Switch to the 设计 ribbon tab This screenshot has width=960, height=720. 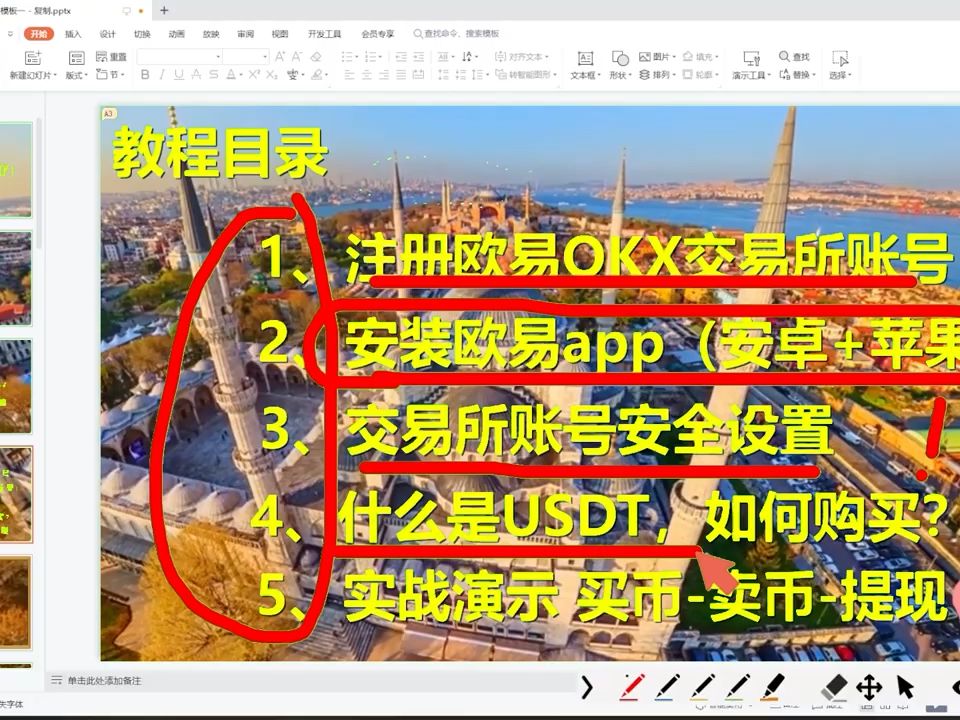click(x=107, y=34)
